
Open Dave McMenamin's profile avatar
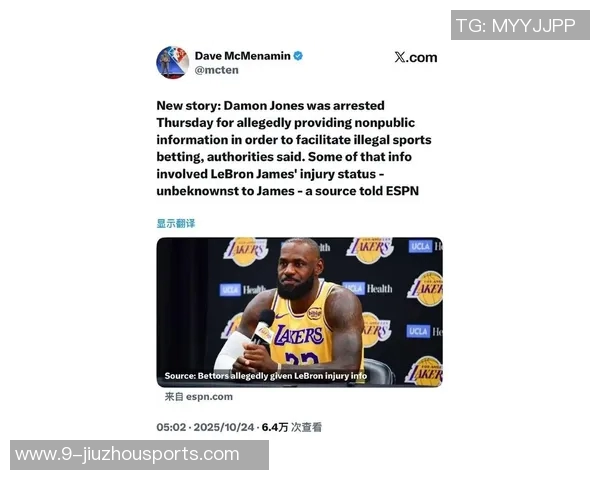[173, 62]
